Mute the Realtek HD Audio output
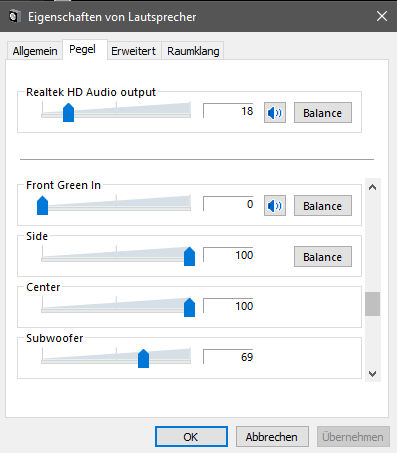 (275, 113)
